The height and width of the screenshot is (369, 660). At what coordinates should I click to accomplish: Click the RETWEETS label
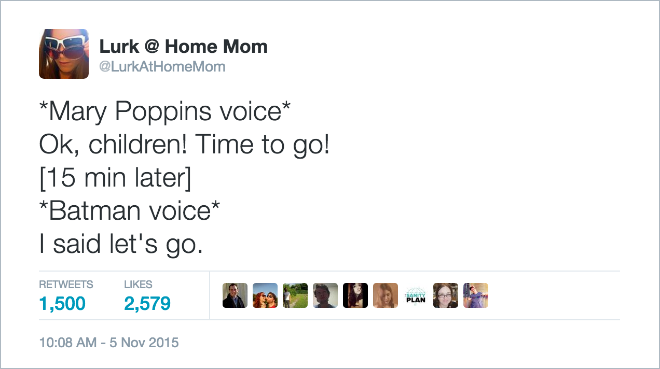66,284
